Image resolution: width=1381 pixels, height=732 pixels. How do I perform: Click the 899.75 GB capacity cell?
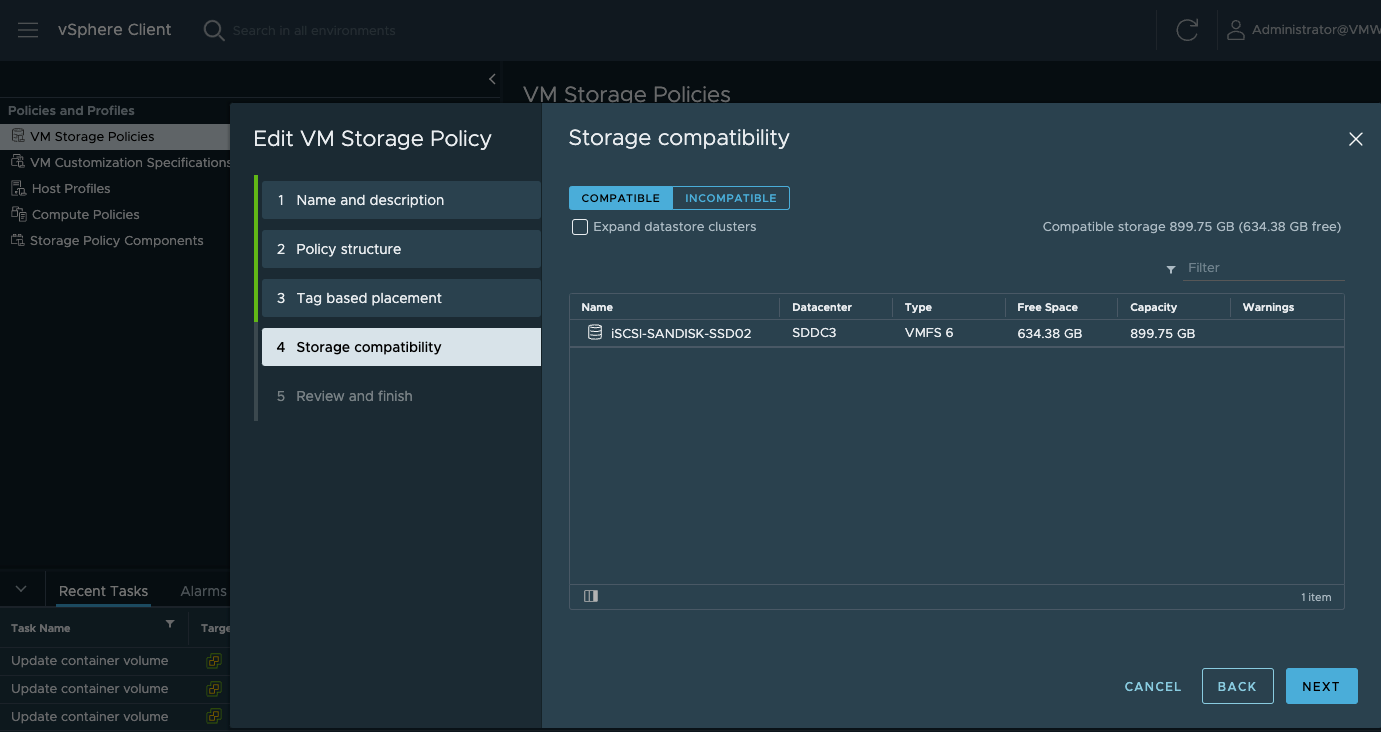pyautogui.click(x=1163, y=333)
